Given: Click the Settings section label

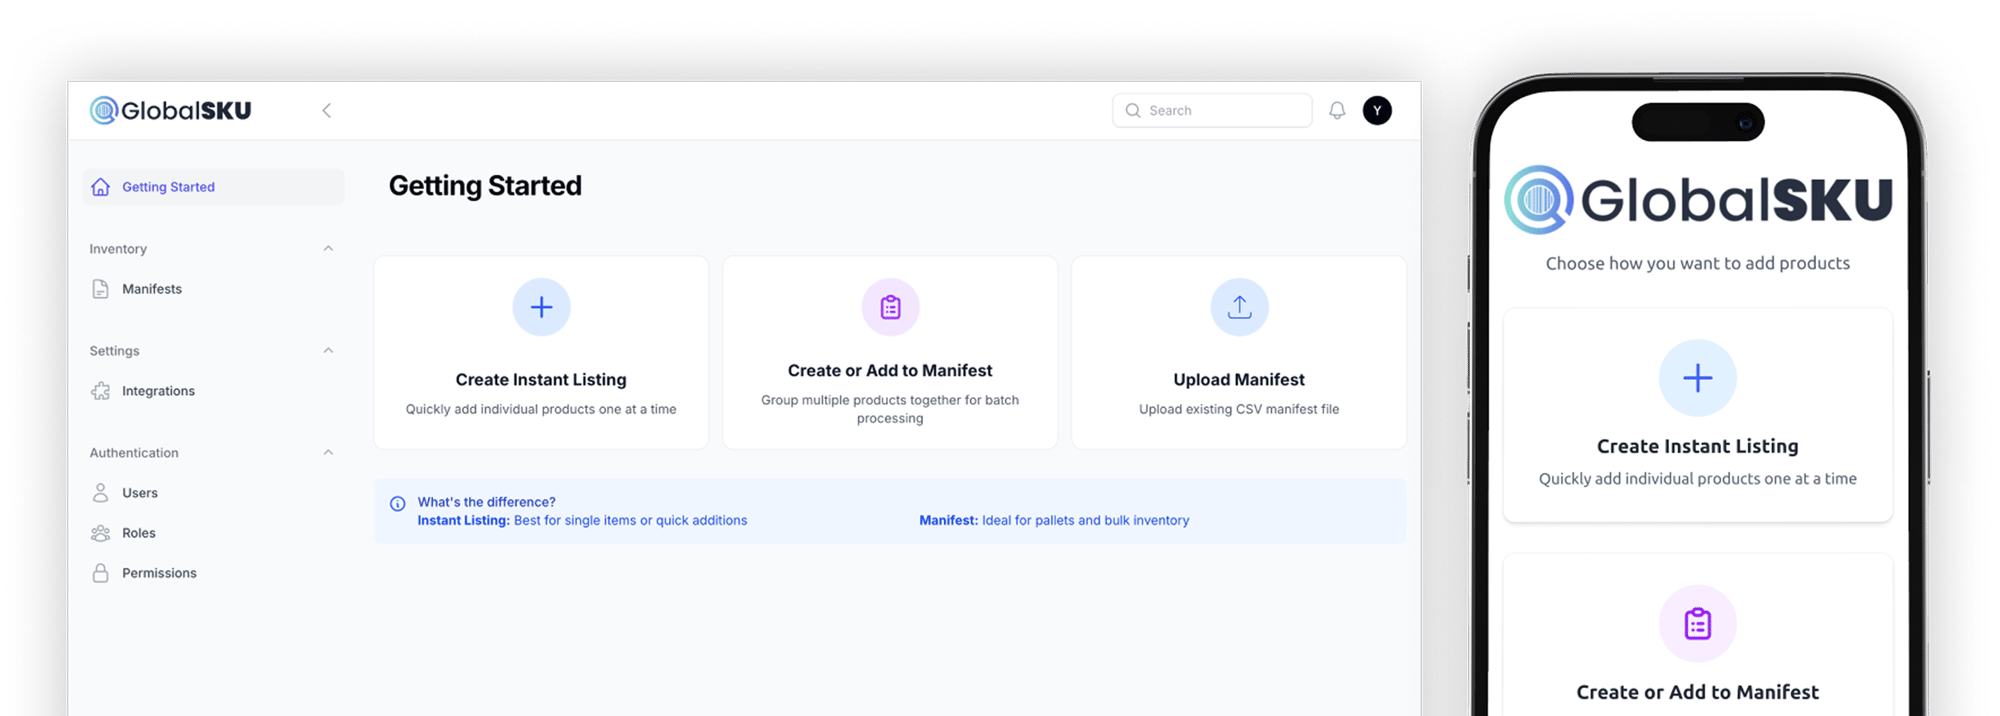Looking at the screenshot, I should pos(114,351).
